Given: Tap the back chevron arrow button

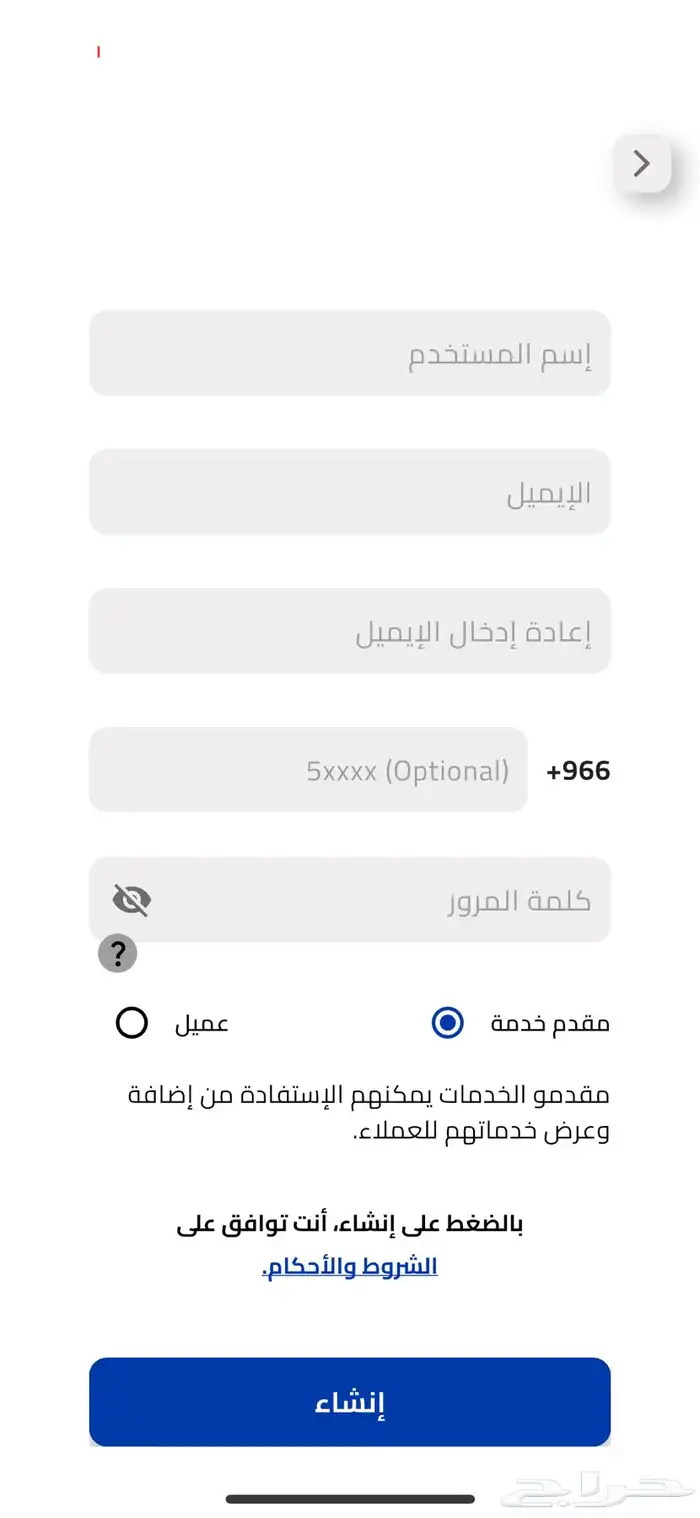Looking at the screenshot, I should coord(642,163).
